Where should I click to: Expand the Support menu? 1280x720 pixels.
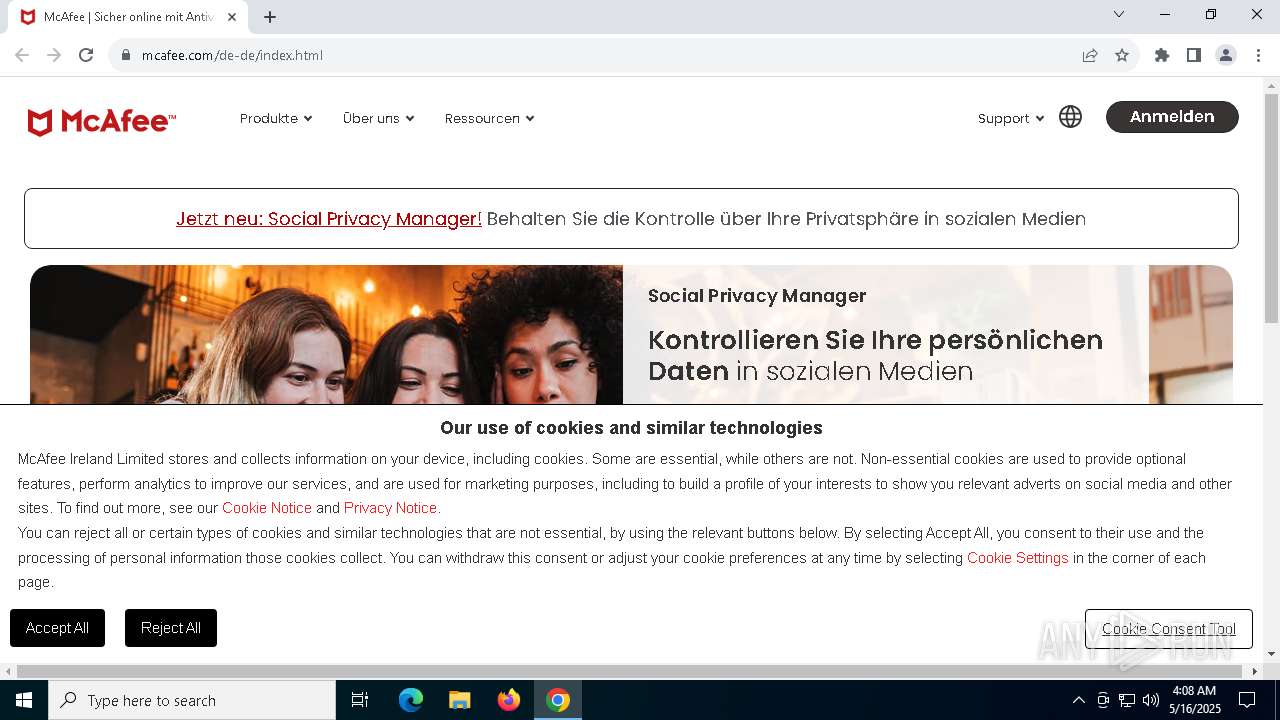pos(1011,118)
